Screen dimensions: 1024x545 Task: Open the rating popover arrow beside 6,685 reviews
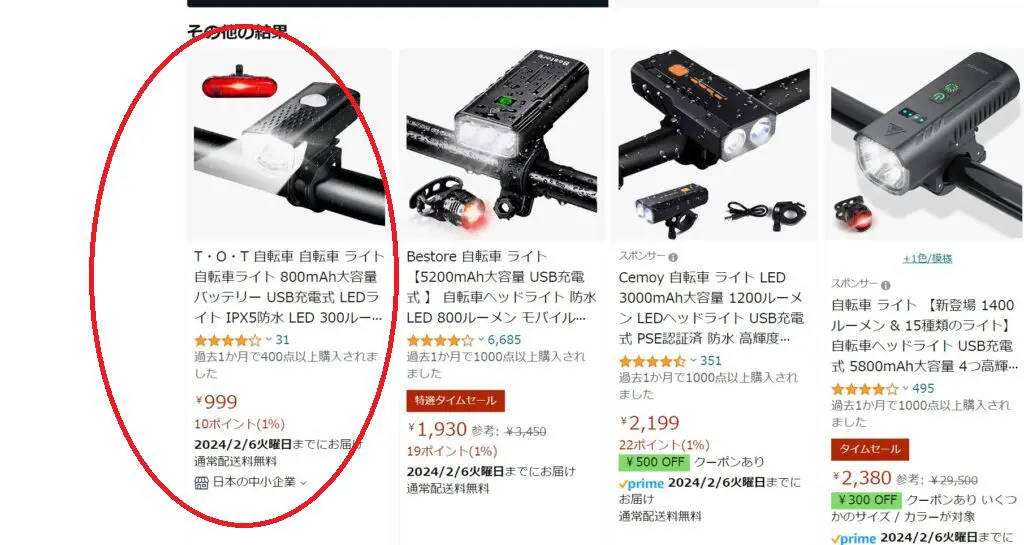point(481,339)
